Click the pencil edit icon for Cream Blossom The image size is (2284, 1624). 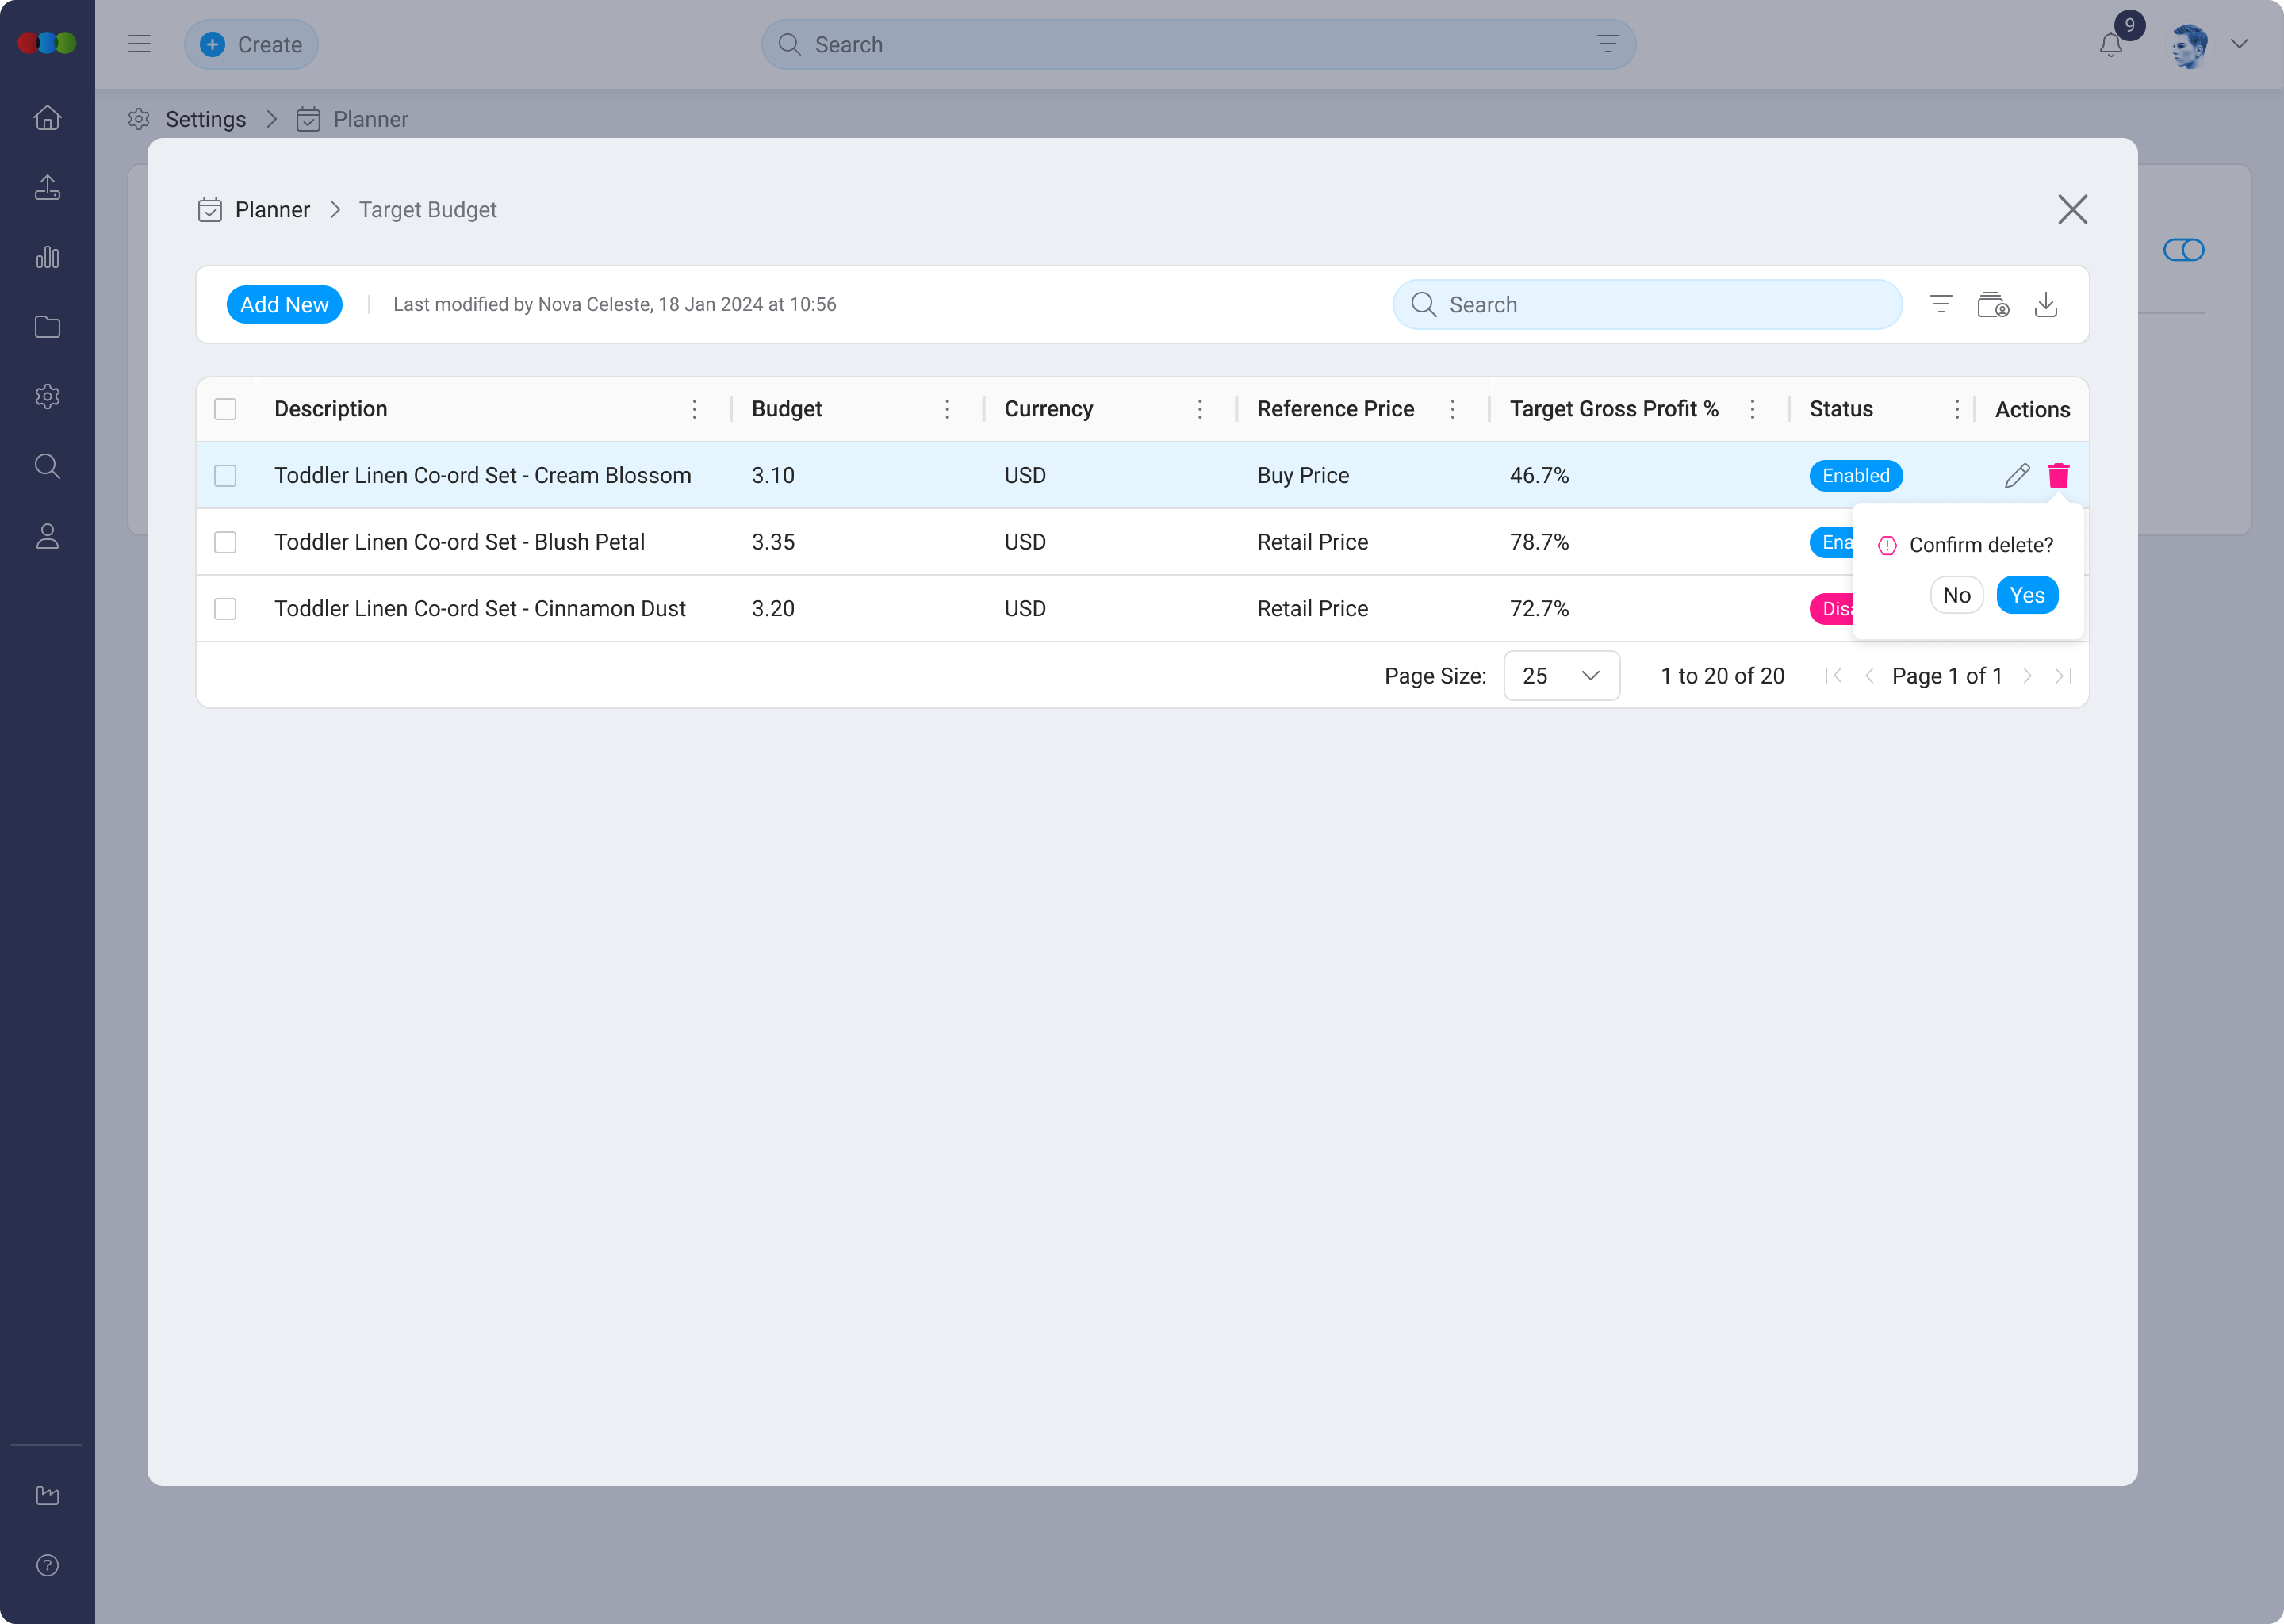2016,476
